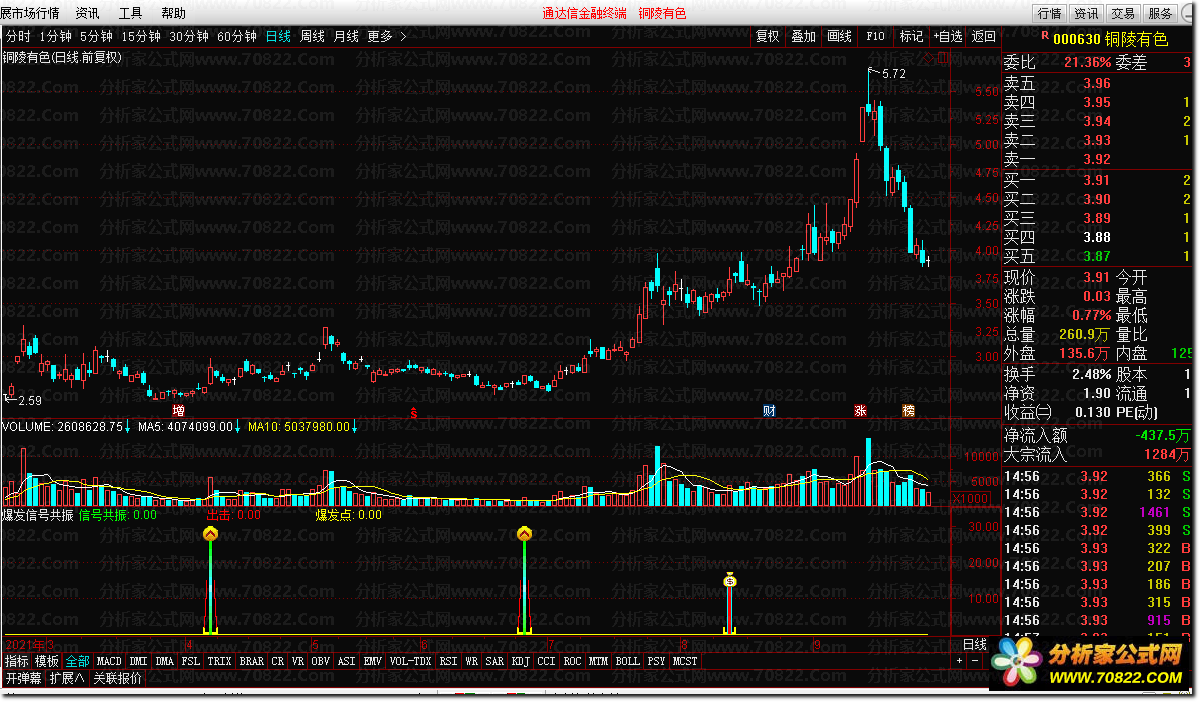The width and height of the screenshot is (1201, 702).
Task: Click the 榜 marker below the chart
Action: (x=908, y=410)
